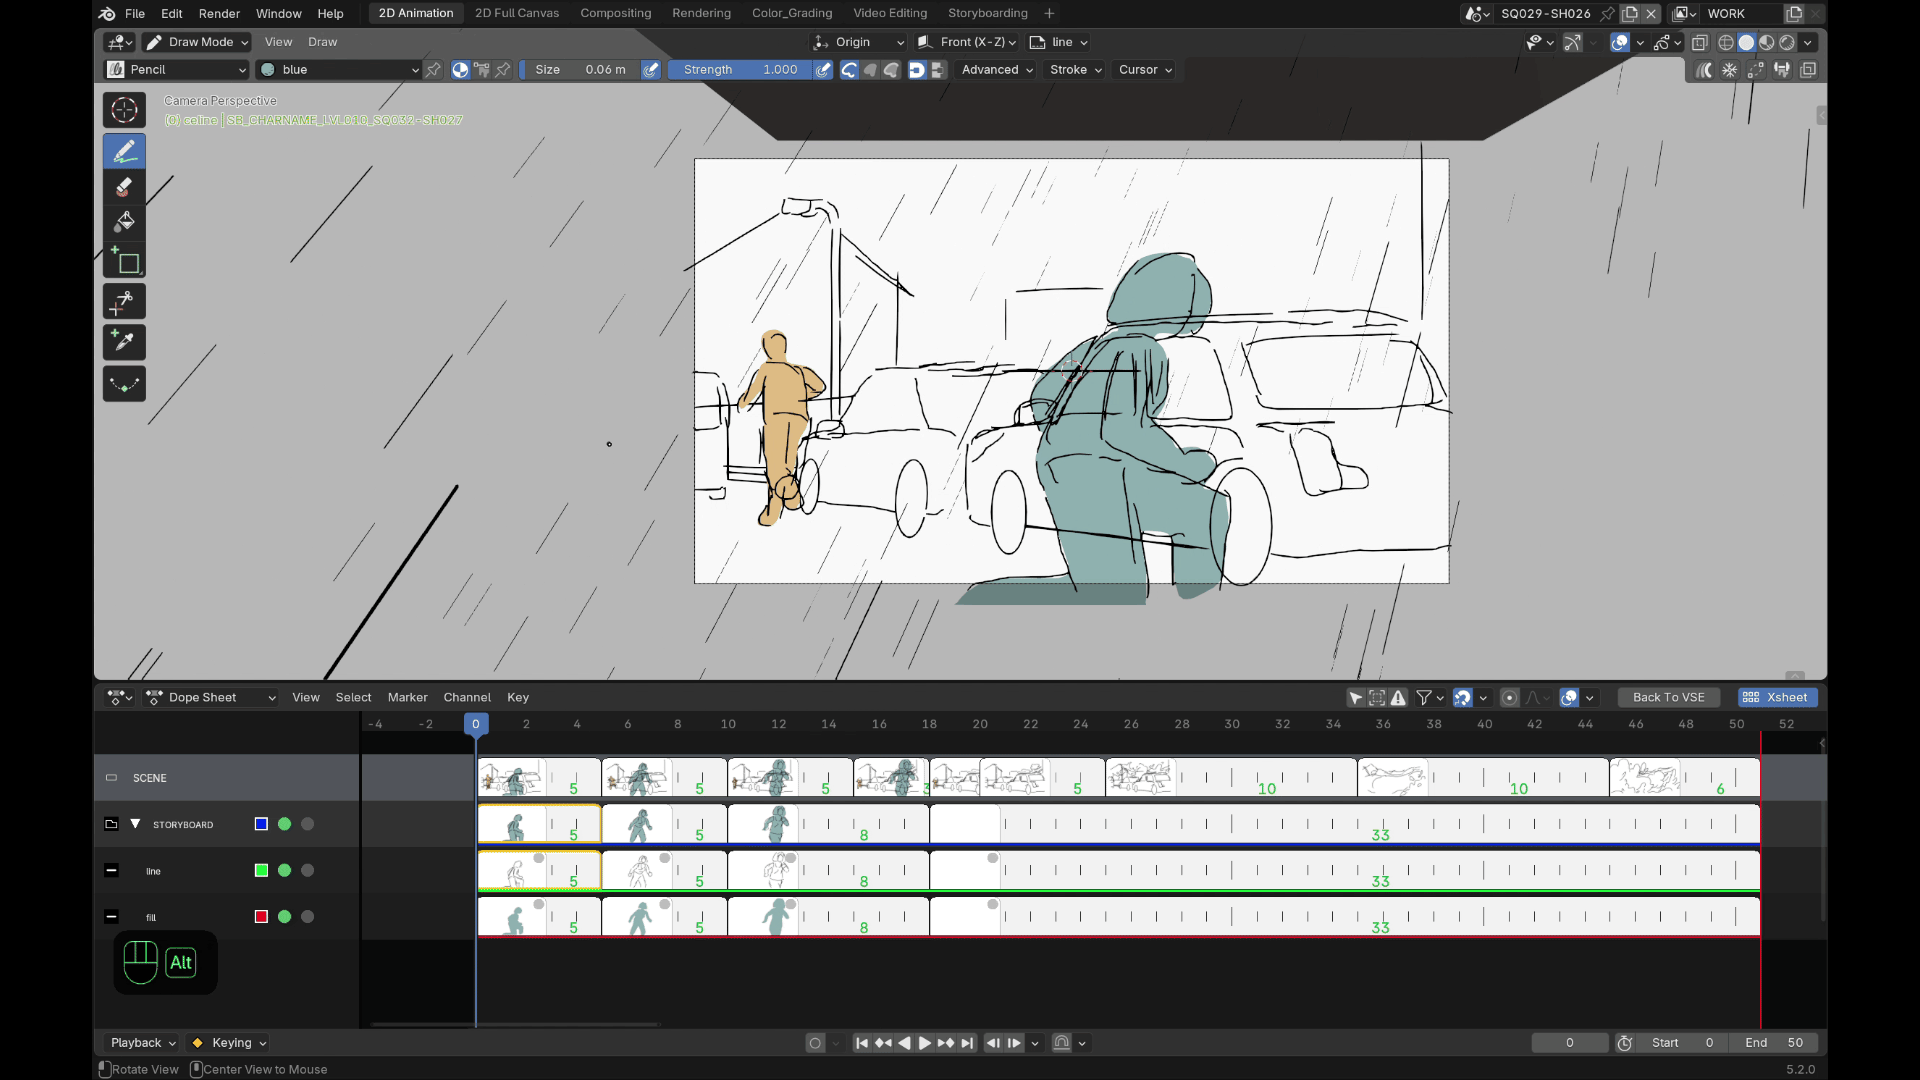1920x1080 pixels.
Task: Click the Xsheet button
Action: coord(1776,698)
